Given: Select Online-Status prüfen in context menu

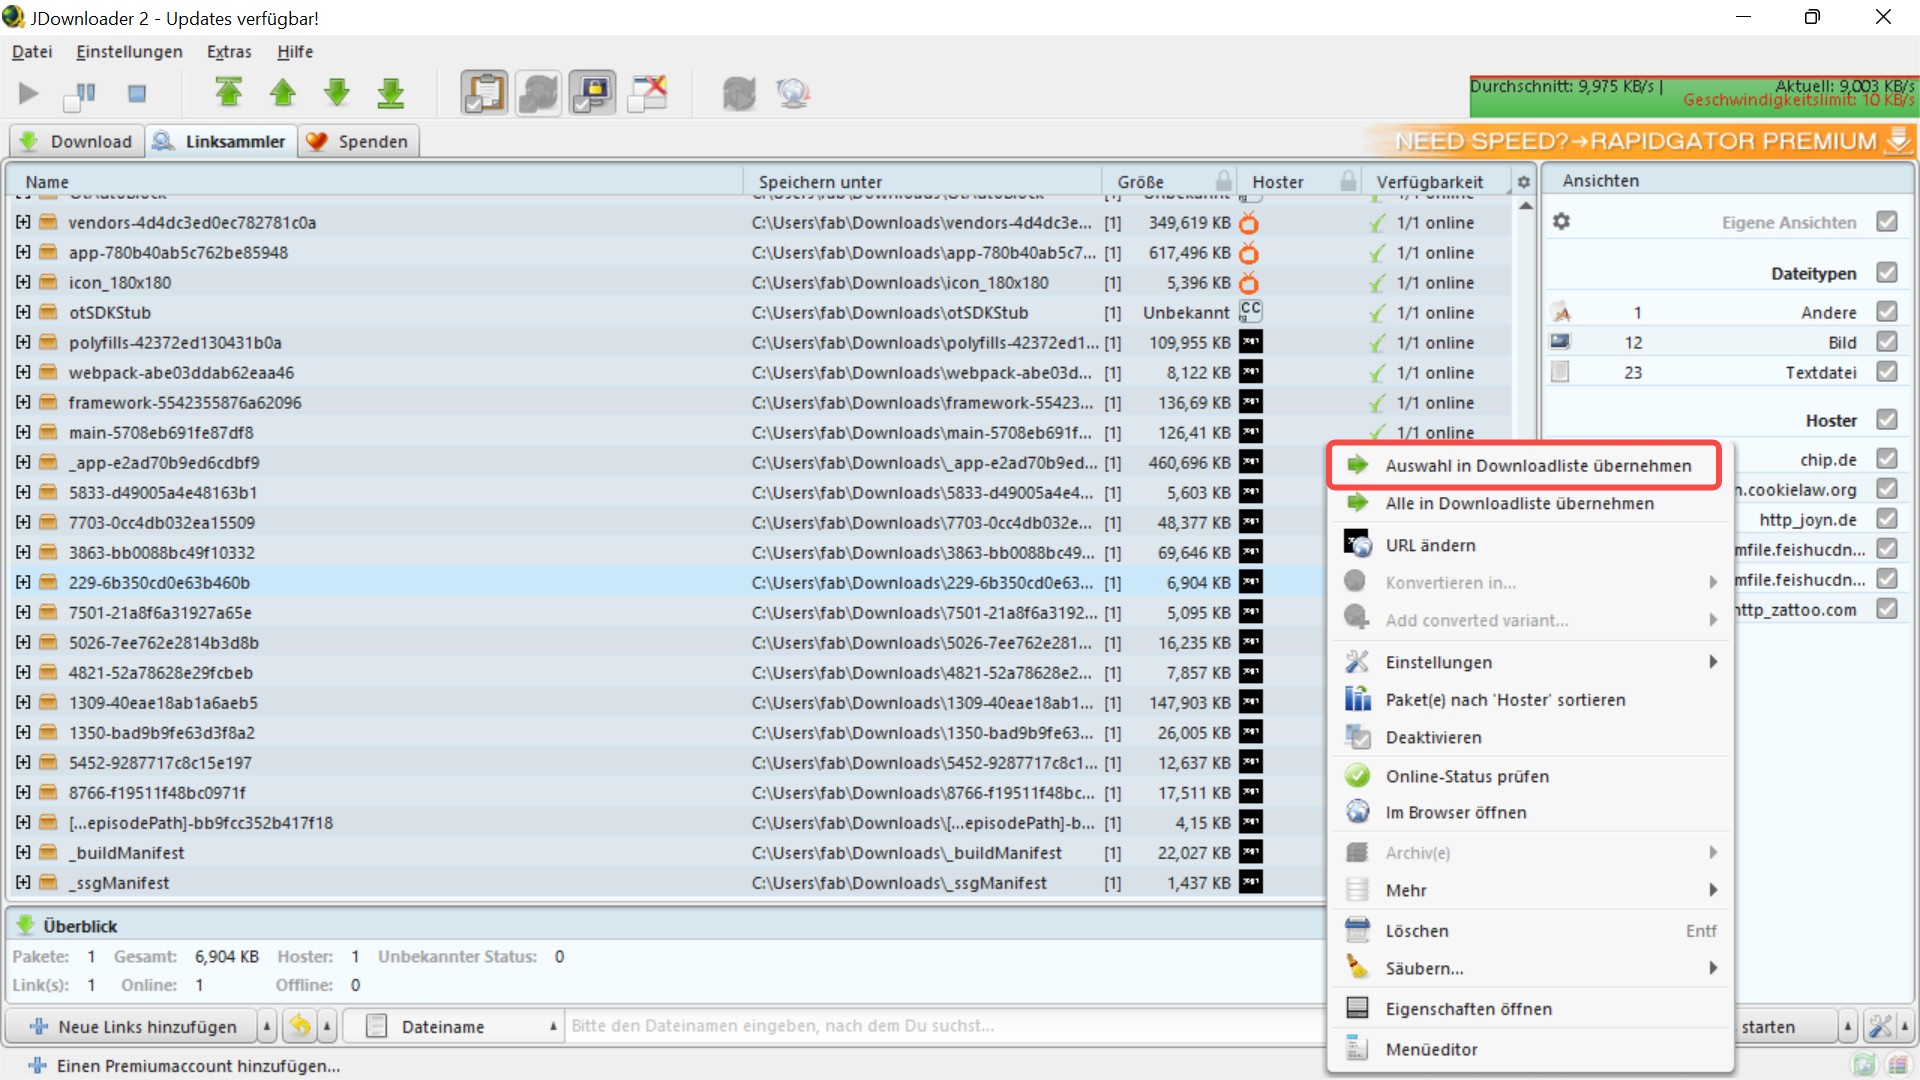Looking at the screenshot, I should pyautogui.click(x=1530, y=776).
